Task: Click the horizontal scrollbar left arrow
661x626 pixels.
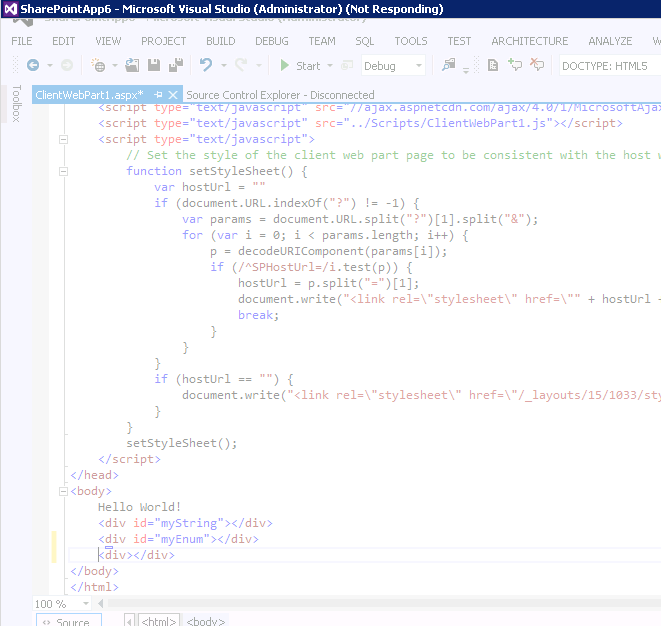Action: [100, 604]
